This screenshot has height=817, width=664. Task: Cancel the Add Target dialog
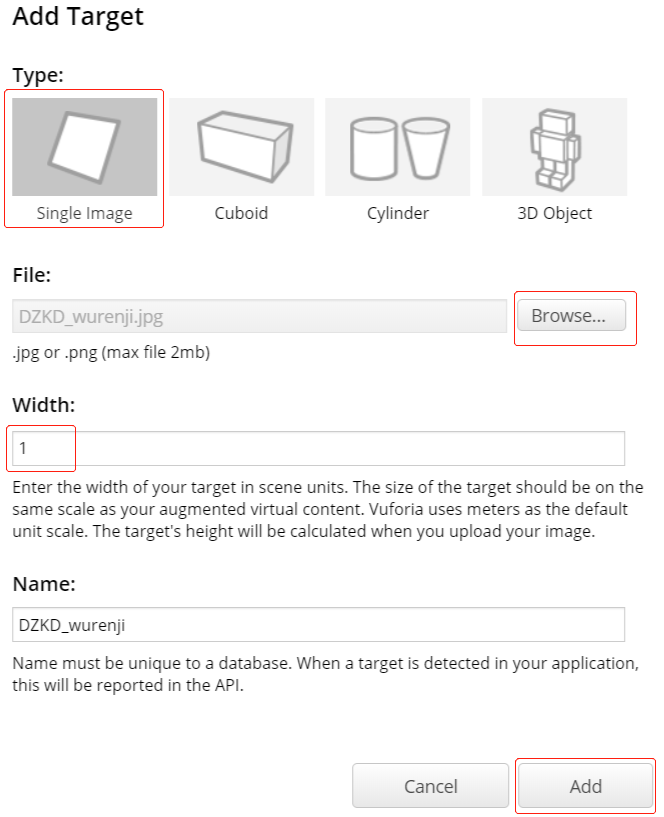coord(430,786)
